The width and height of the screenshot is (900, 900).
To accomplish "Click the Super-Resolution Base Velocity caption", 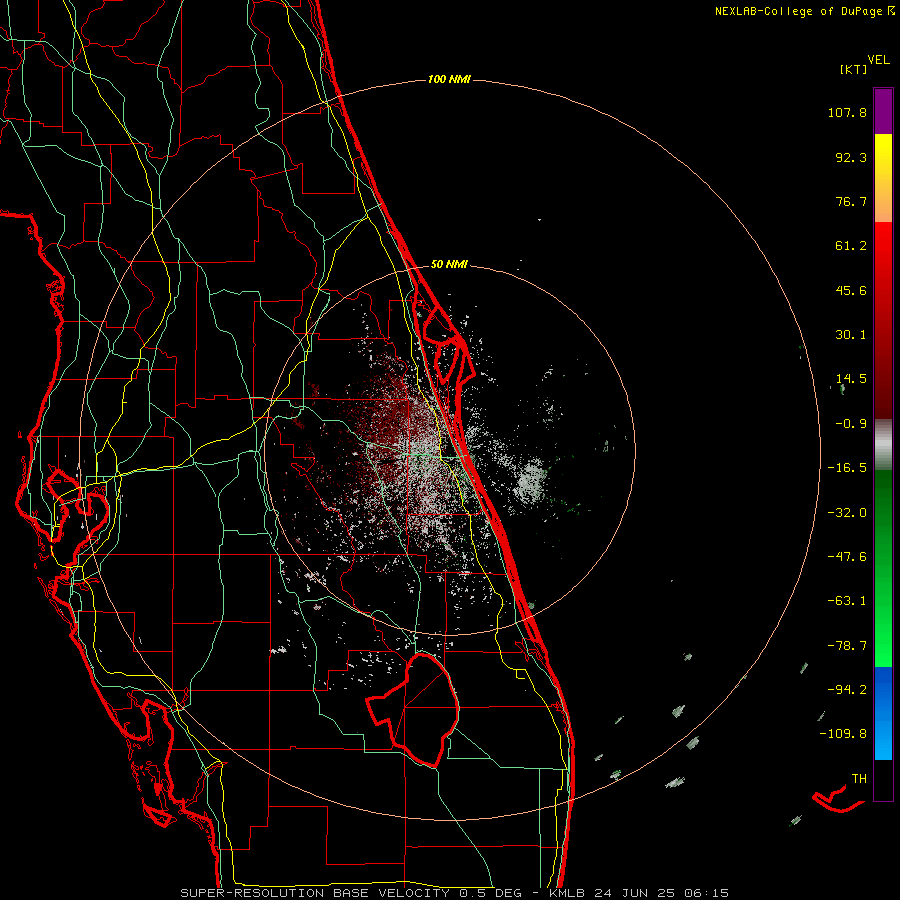I will pos(455,893).
